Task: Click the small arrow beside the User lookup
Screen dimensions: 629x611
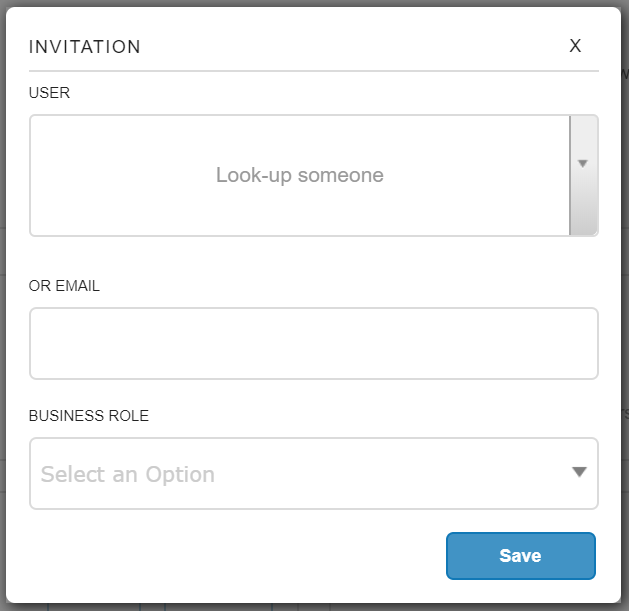Action: 583,163
